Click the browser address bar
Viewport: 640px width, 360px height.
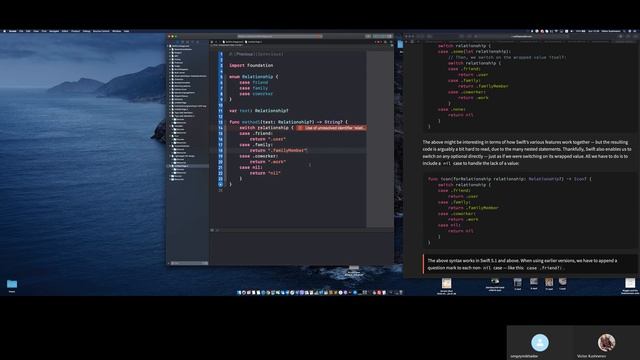click(x=522, y=36)
